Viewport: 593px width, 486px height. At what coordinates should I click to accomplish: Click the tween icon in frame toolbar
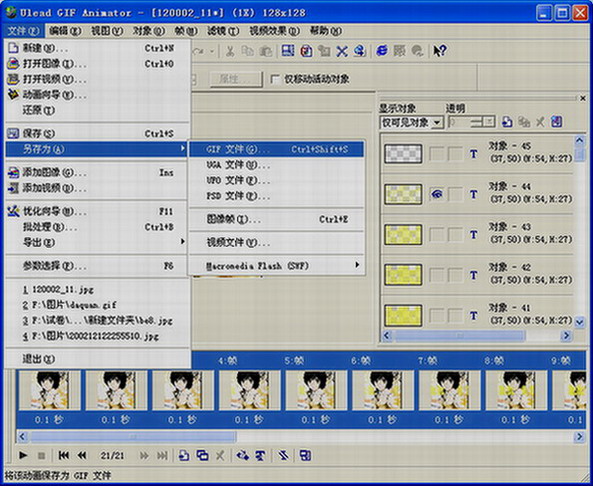tap(242, 455)
